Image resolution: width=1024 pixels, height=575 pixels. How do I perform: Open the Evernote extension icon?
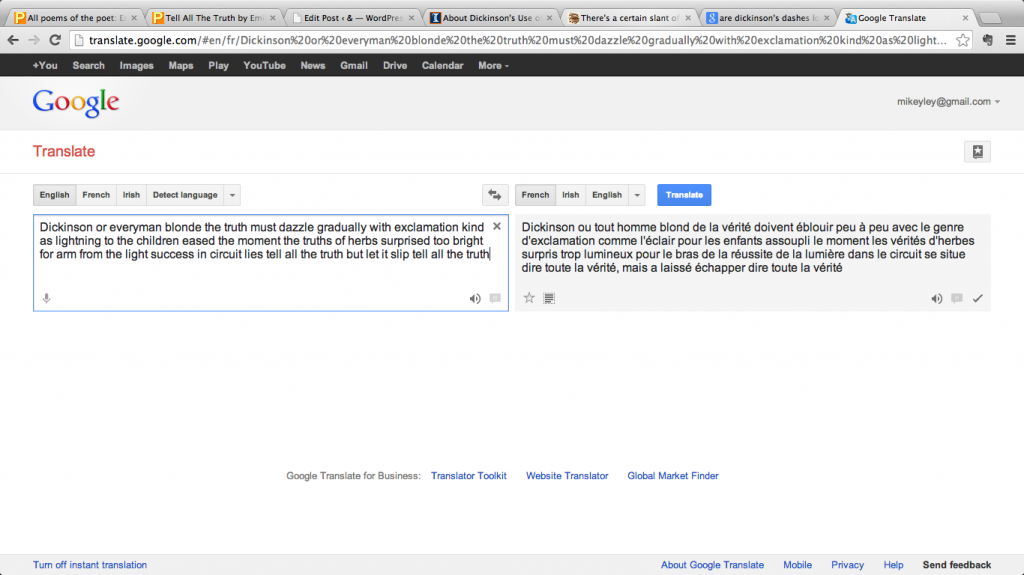[x=987, y=41]
